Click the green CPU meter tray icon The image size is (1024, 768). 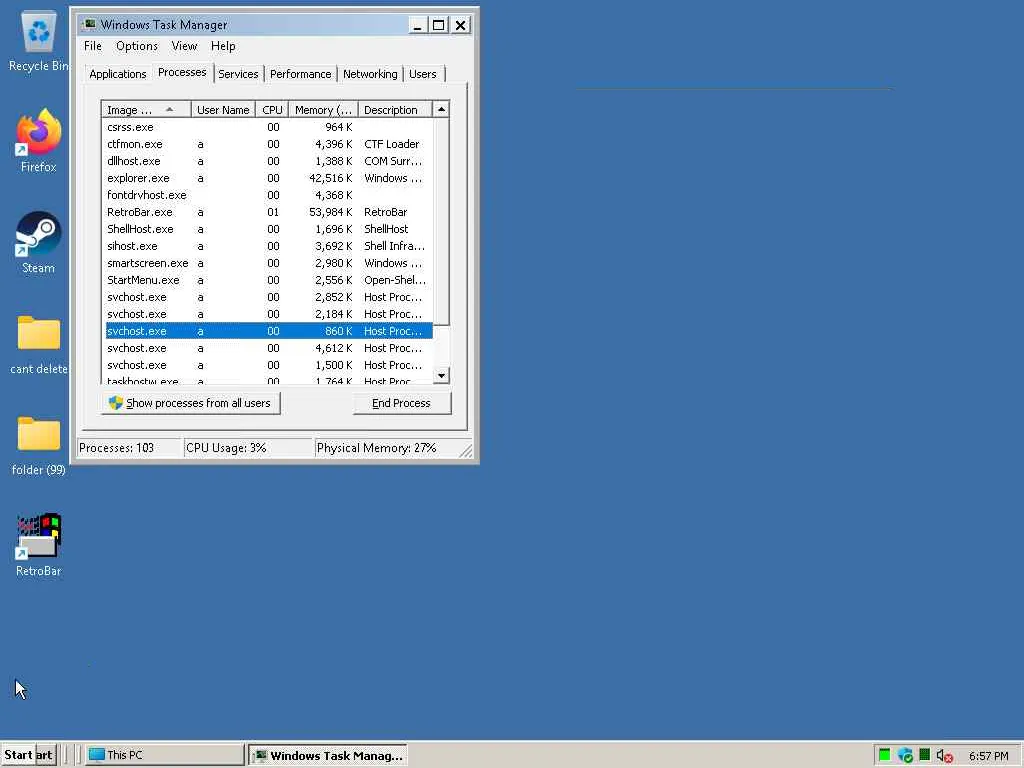[x=884, y=755]
